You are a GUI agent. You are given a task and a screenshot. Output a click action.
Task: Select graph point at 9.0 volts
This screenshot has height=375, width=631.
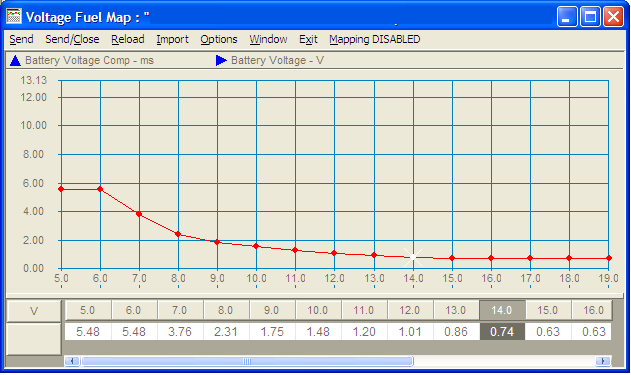point(217,242)
